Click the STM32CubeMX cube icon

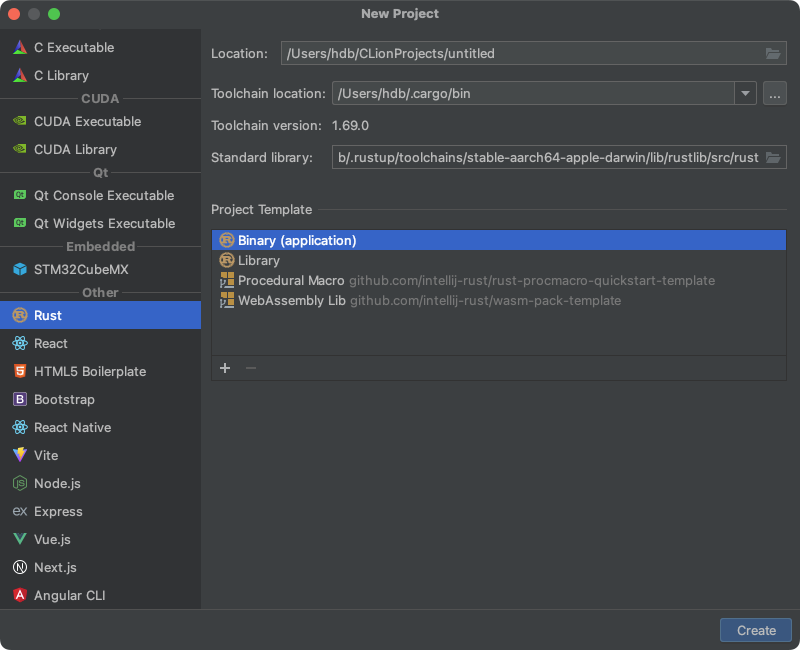pyautogui.click(x=20, y=269)
